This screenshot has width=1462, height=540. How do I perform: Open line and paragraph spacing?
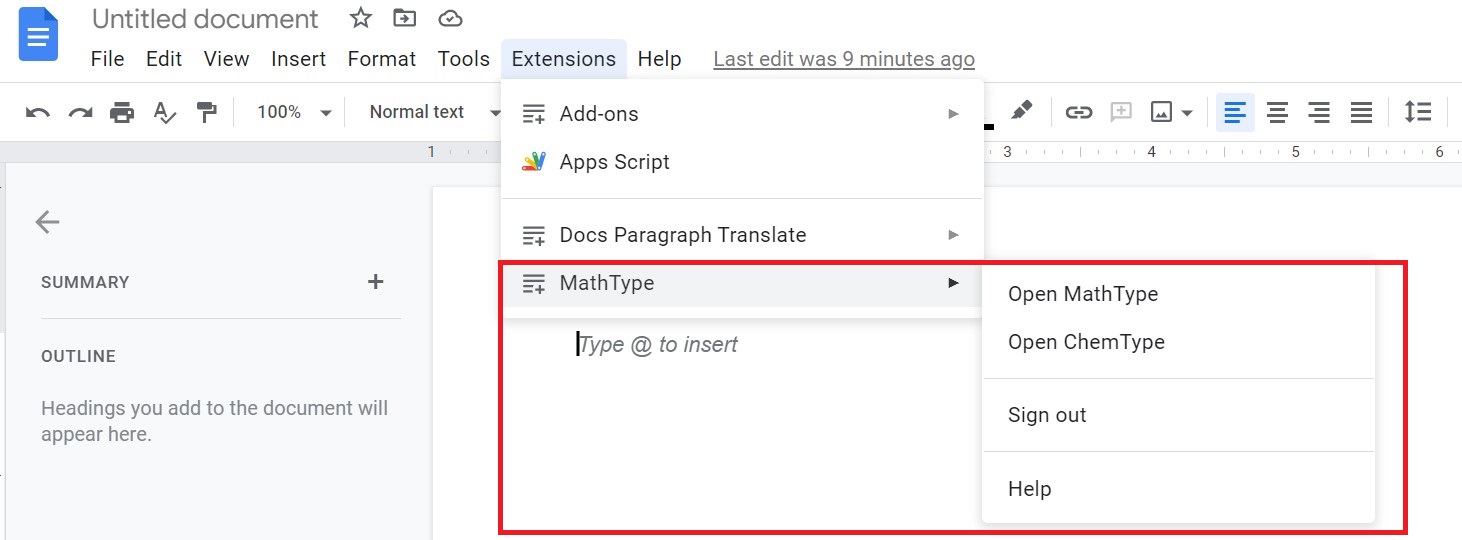click(x=1417, y=113)
